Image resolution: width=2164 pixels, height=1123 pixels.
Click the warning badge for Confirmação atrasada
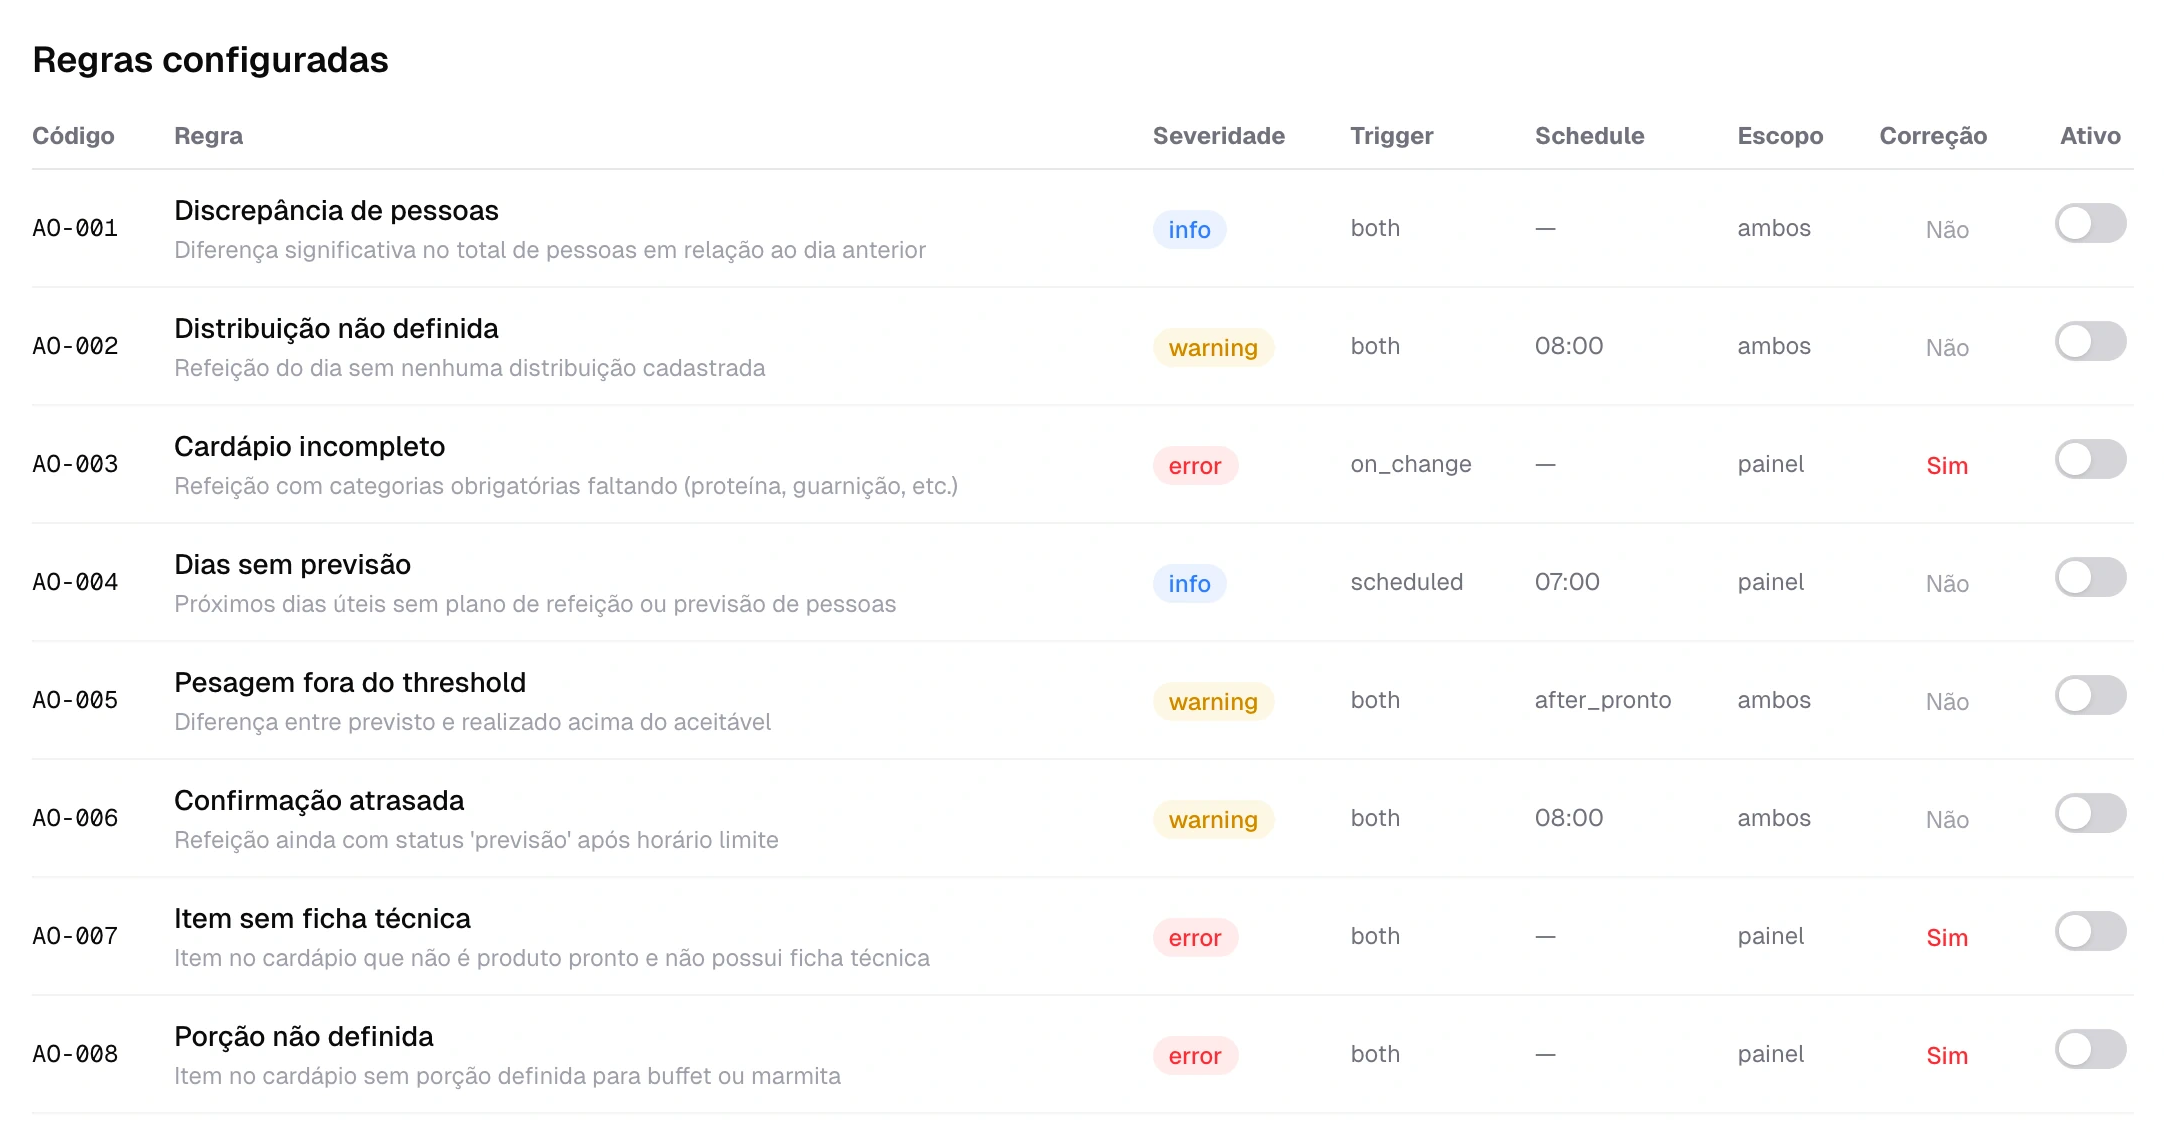pos(1213,820)
